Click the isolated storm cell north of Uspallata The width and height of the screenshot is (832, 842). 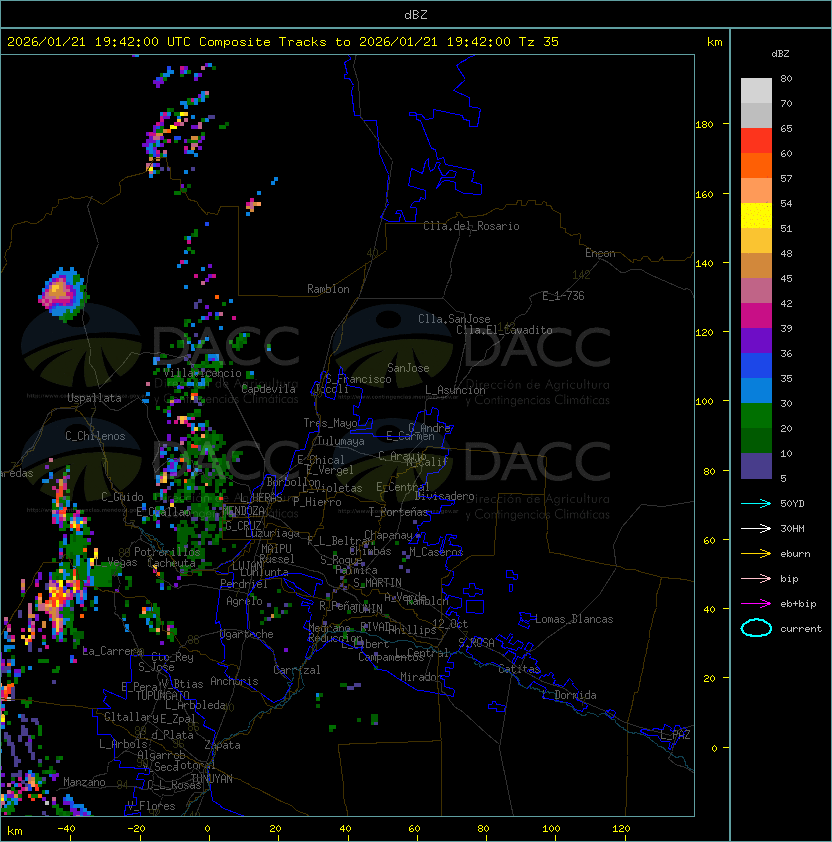click(63, 294)
